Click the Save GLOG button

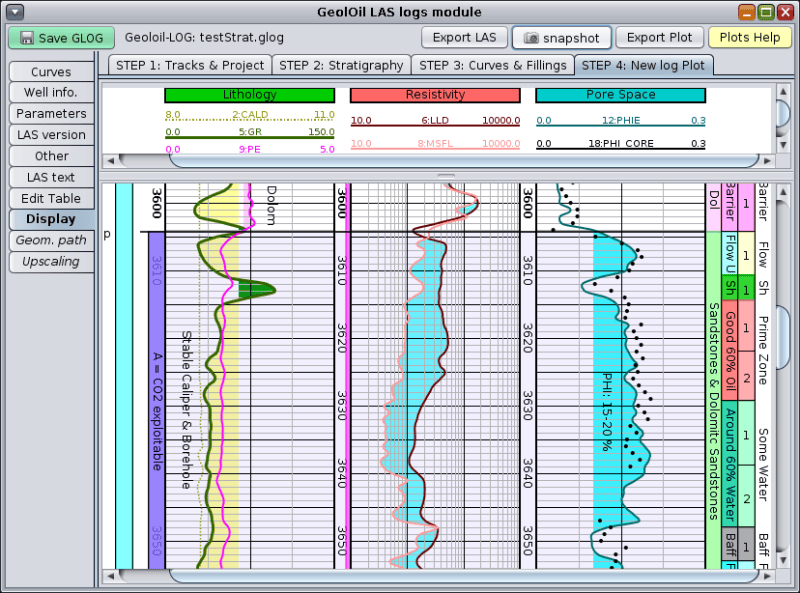61,38
